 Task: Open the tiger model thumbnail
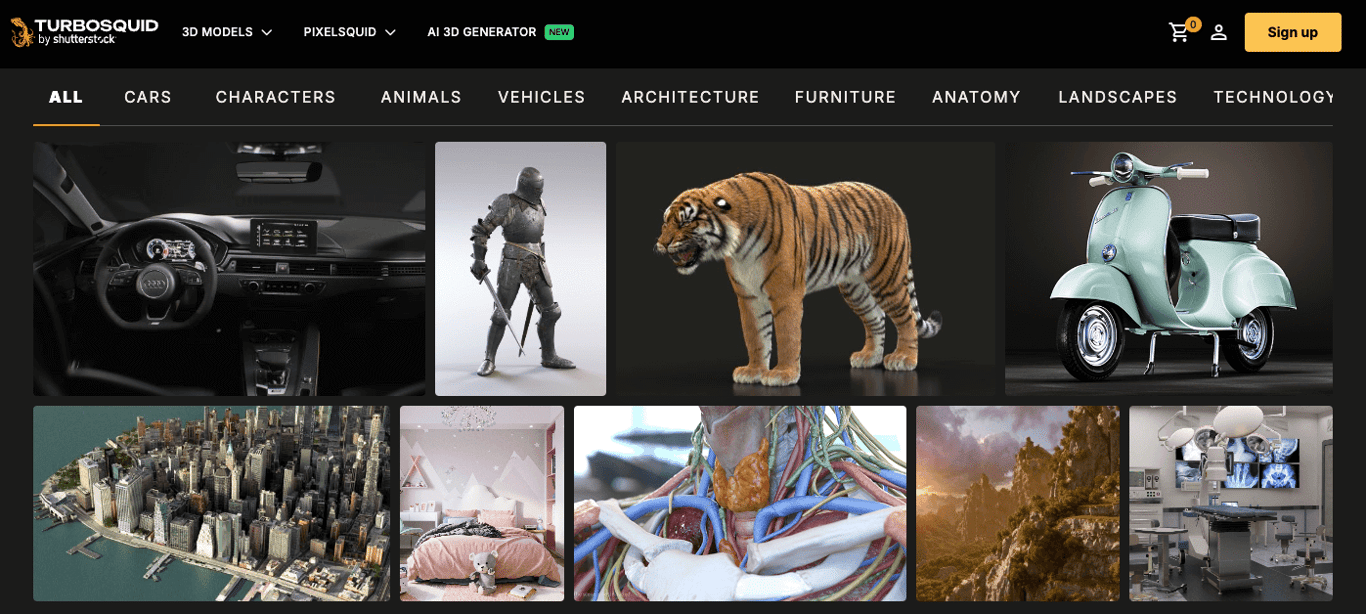point(804,268)
